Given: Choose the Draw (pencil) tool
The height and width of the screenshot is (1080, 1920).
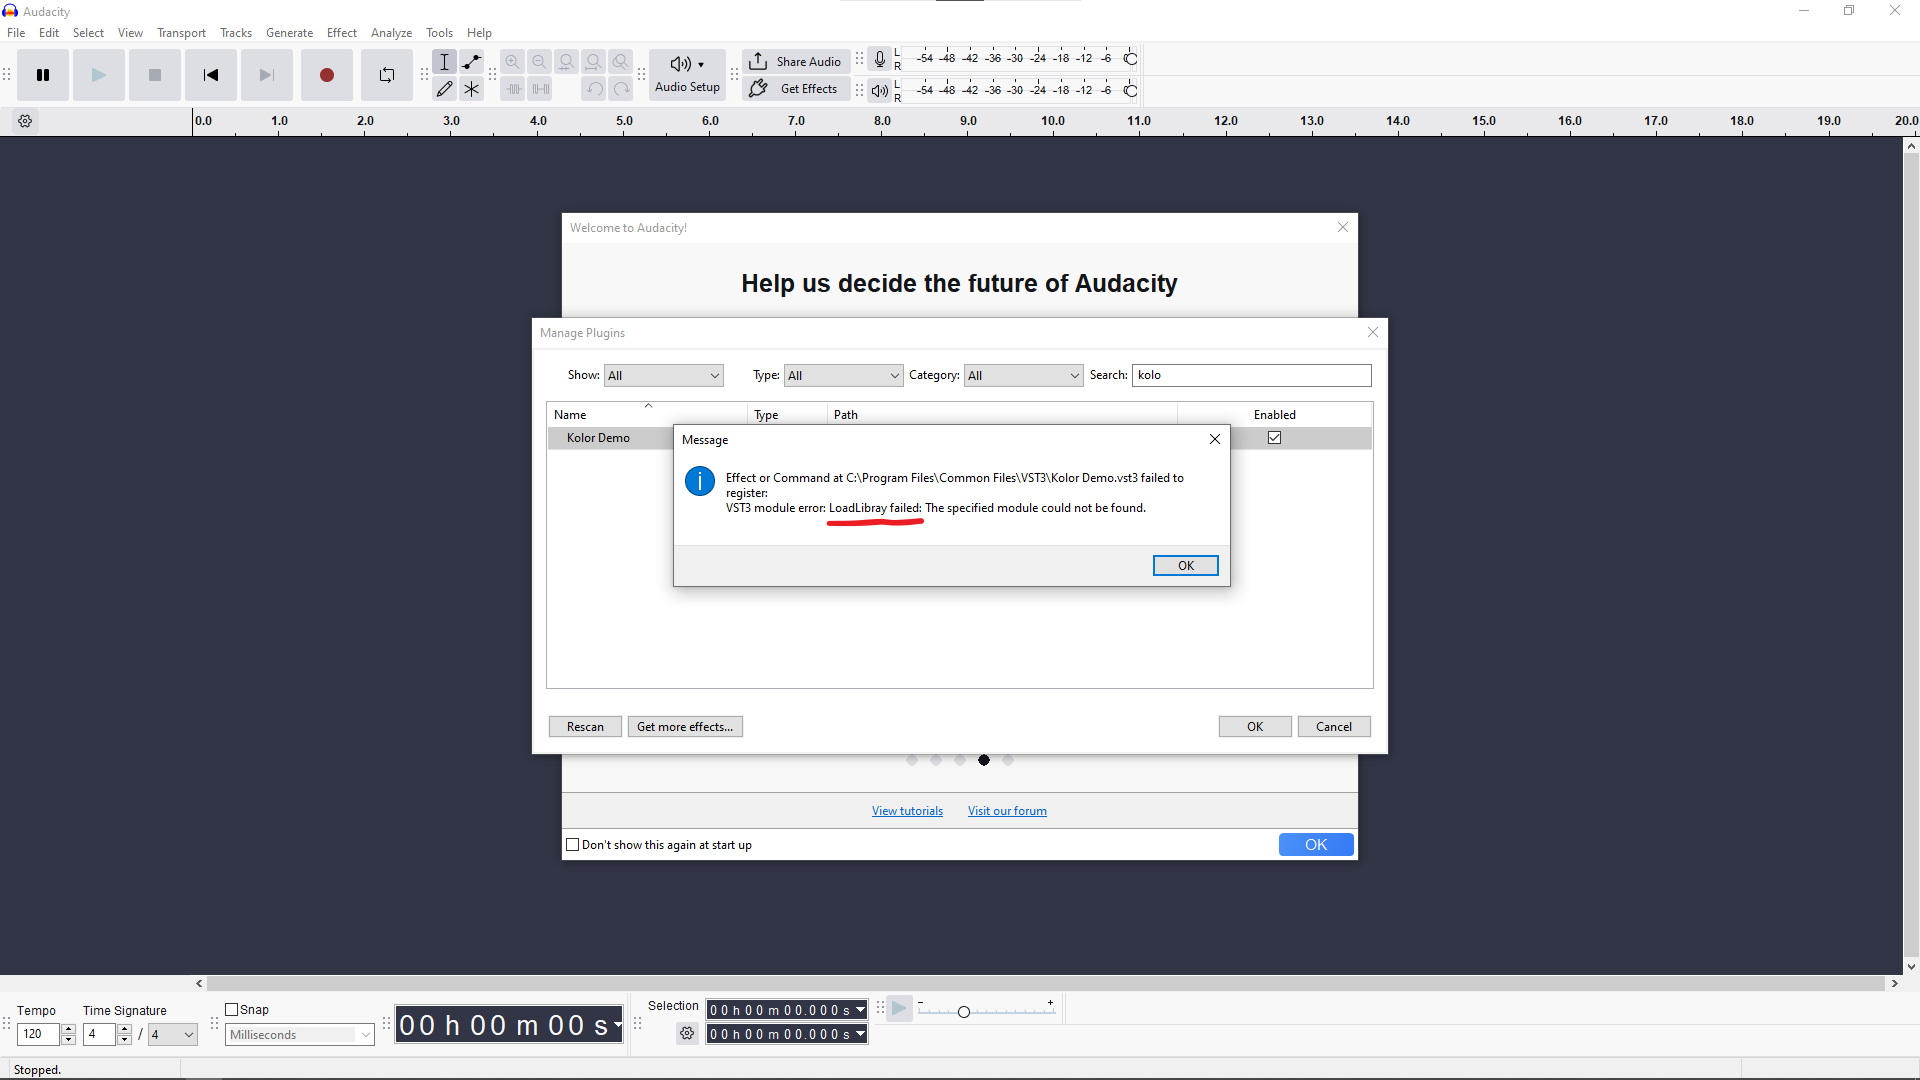Looking at the screenshot, I should (x=445, y=89).
